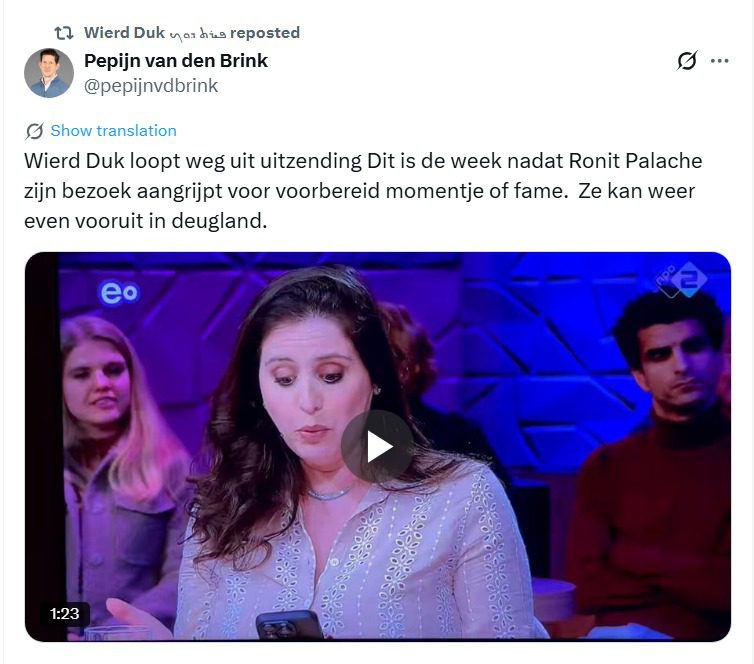The image size is (754, 664).
Task: Play the embedded video
Action: 378,447
